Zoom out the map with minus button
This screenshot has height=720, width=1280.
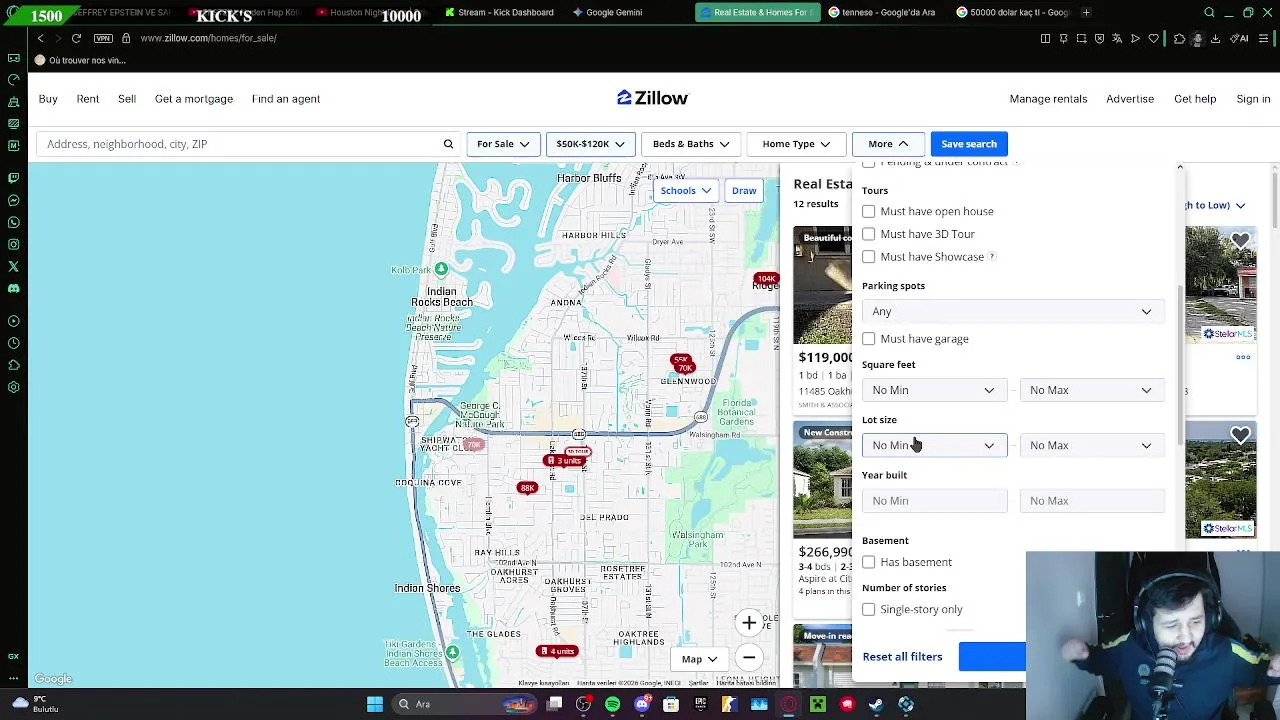click(x=749, y=658)
